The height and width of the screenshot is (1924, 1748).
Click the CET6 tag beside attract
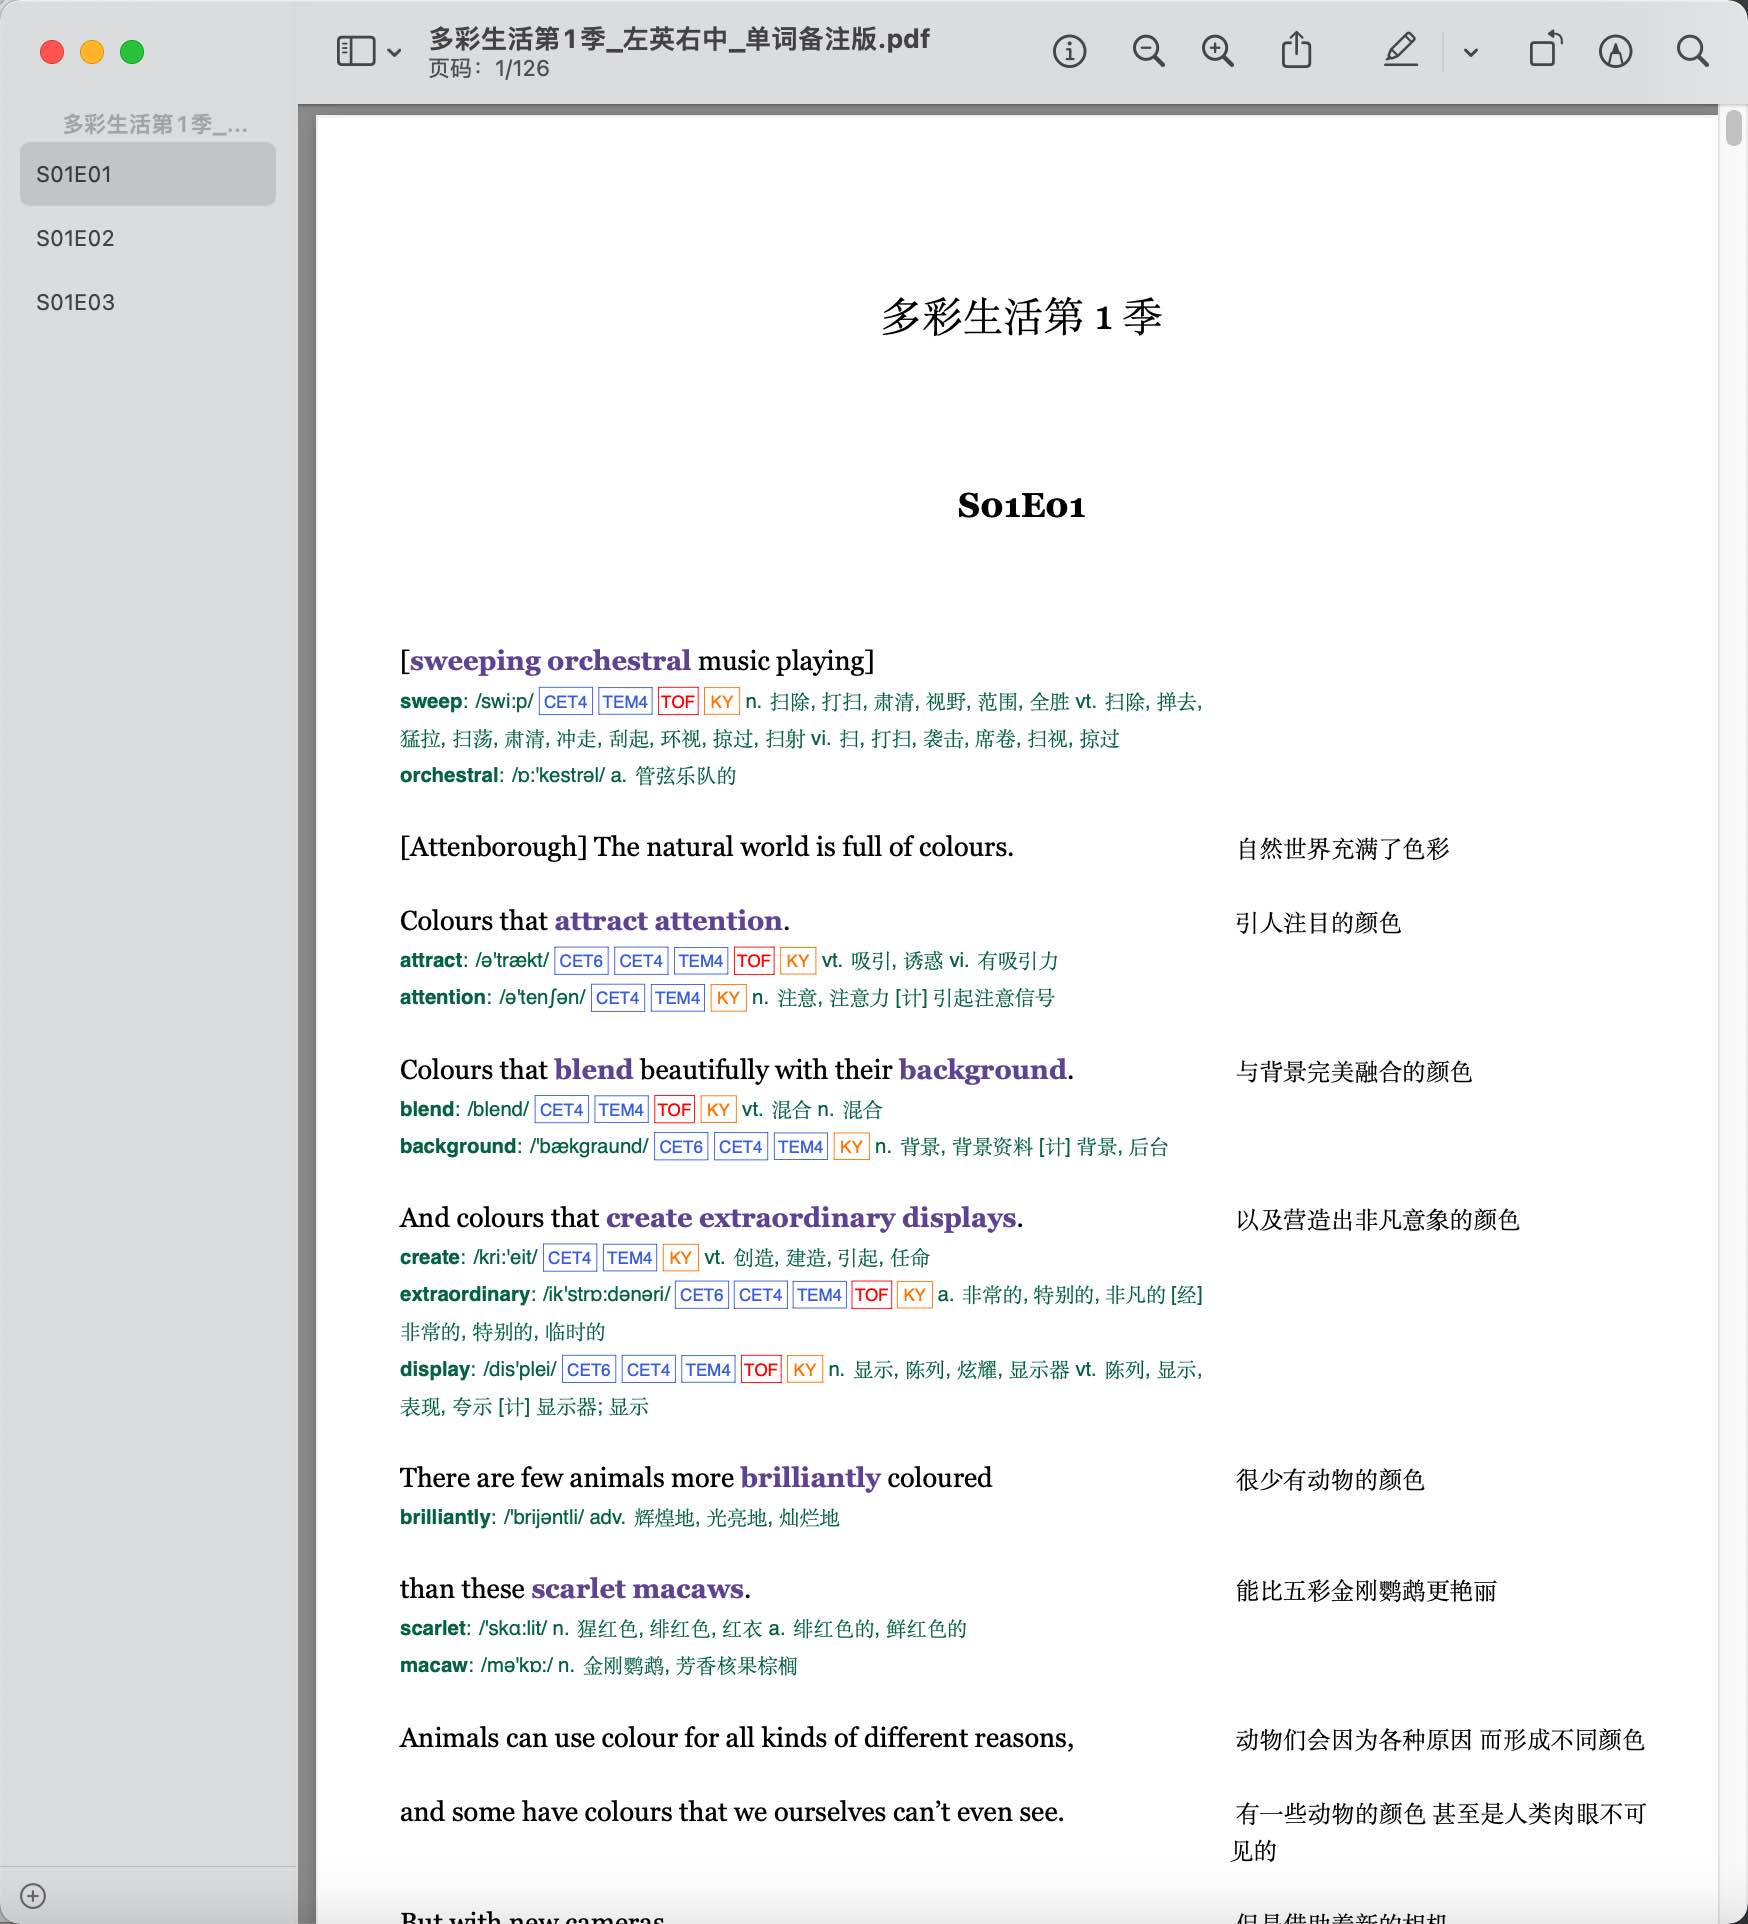click(x=581, y=960)
